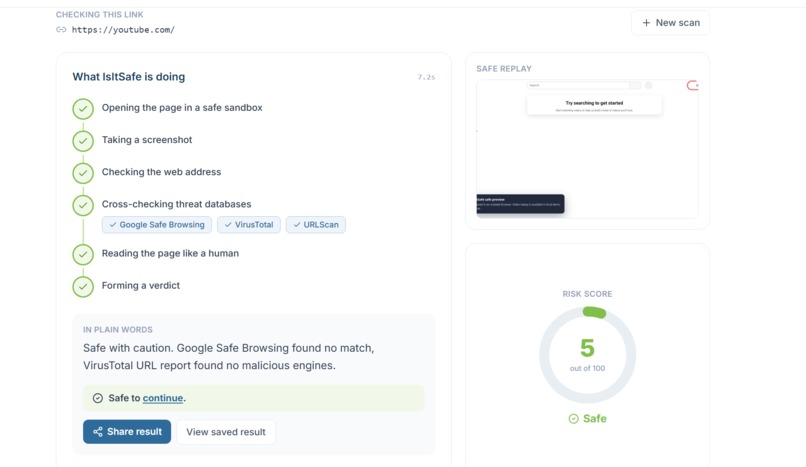The height and width of the screenshot is (467, 806).
Task: Click the checkmark in VirusTotal chip
Action: [228, 225]
